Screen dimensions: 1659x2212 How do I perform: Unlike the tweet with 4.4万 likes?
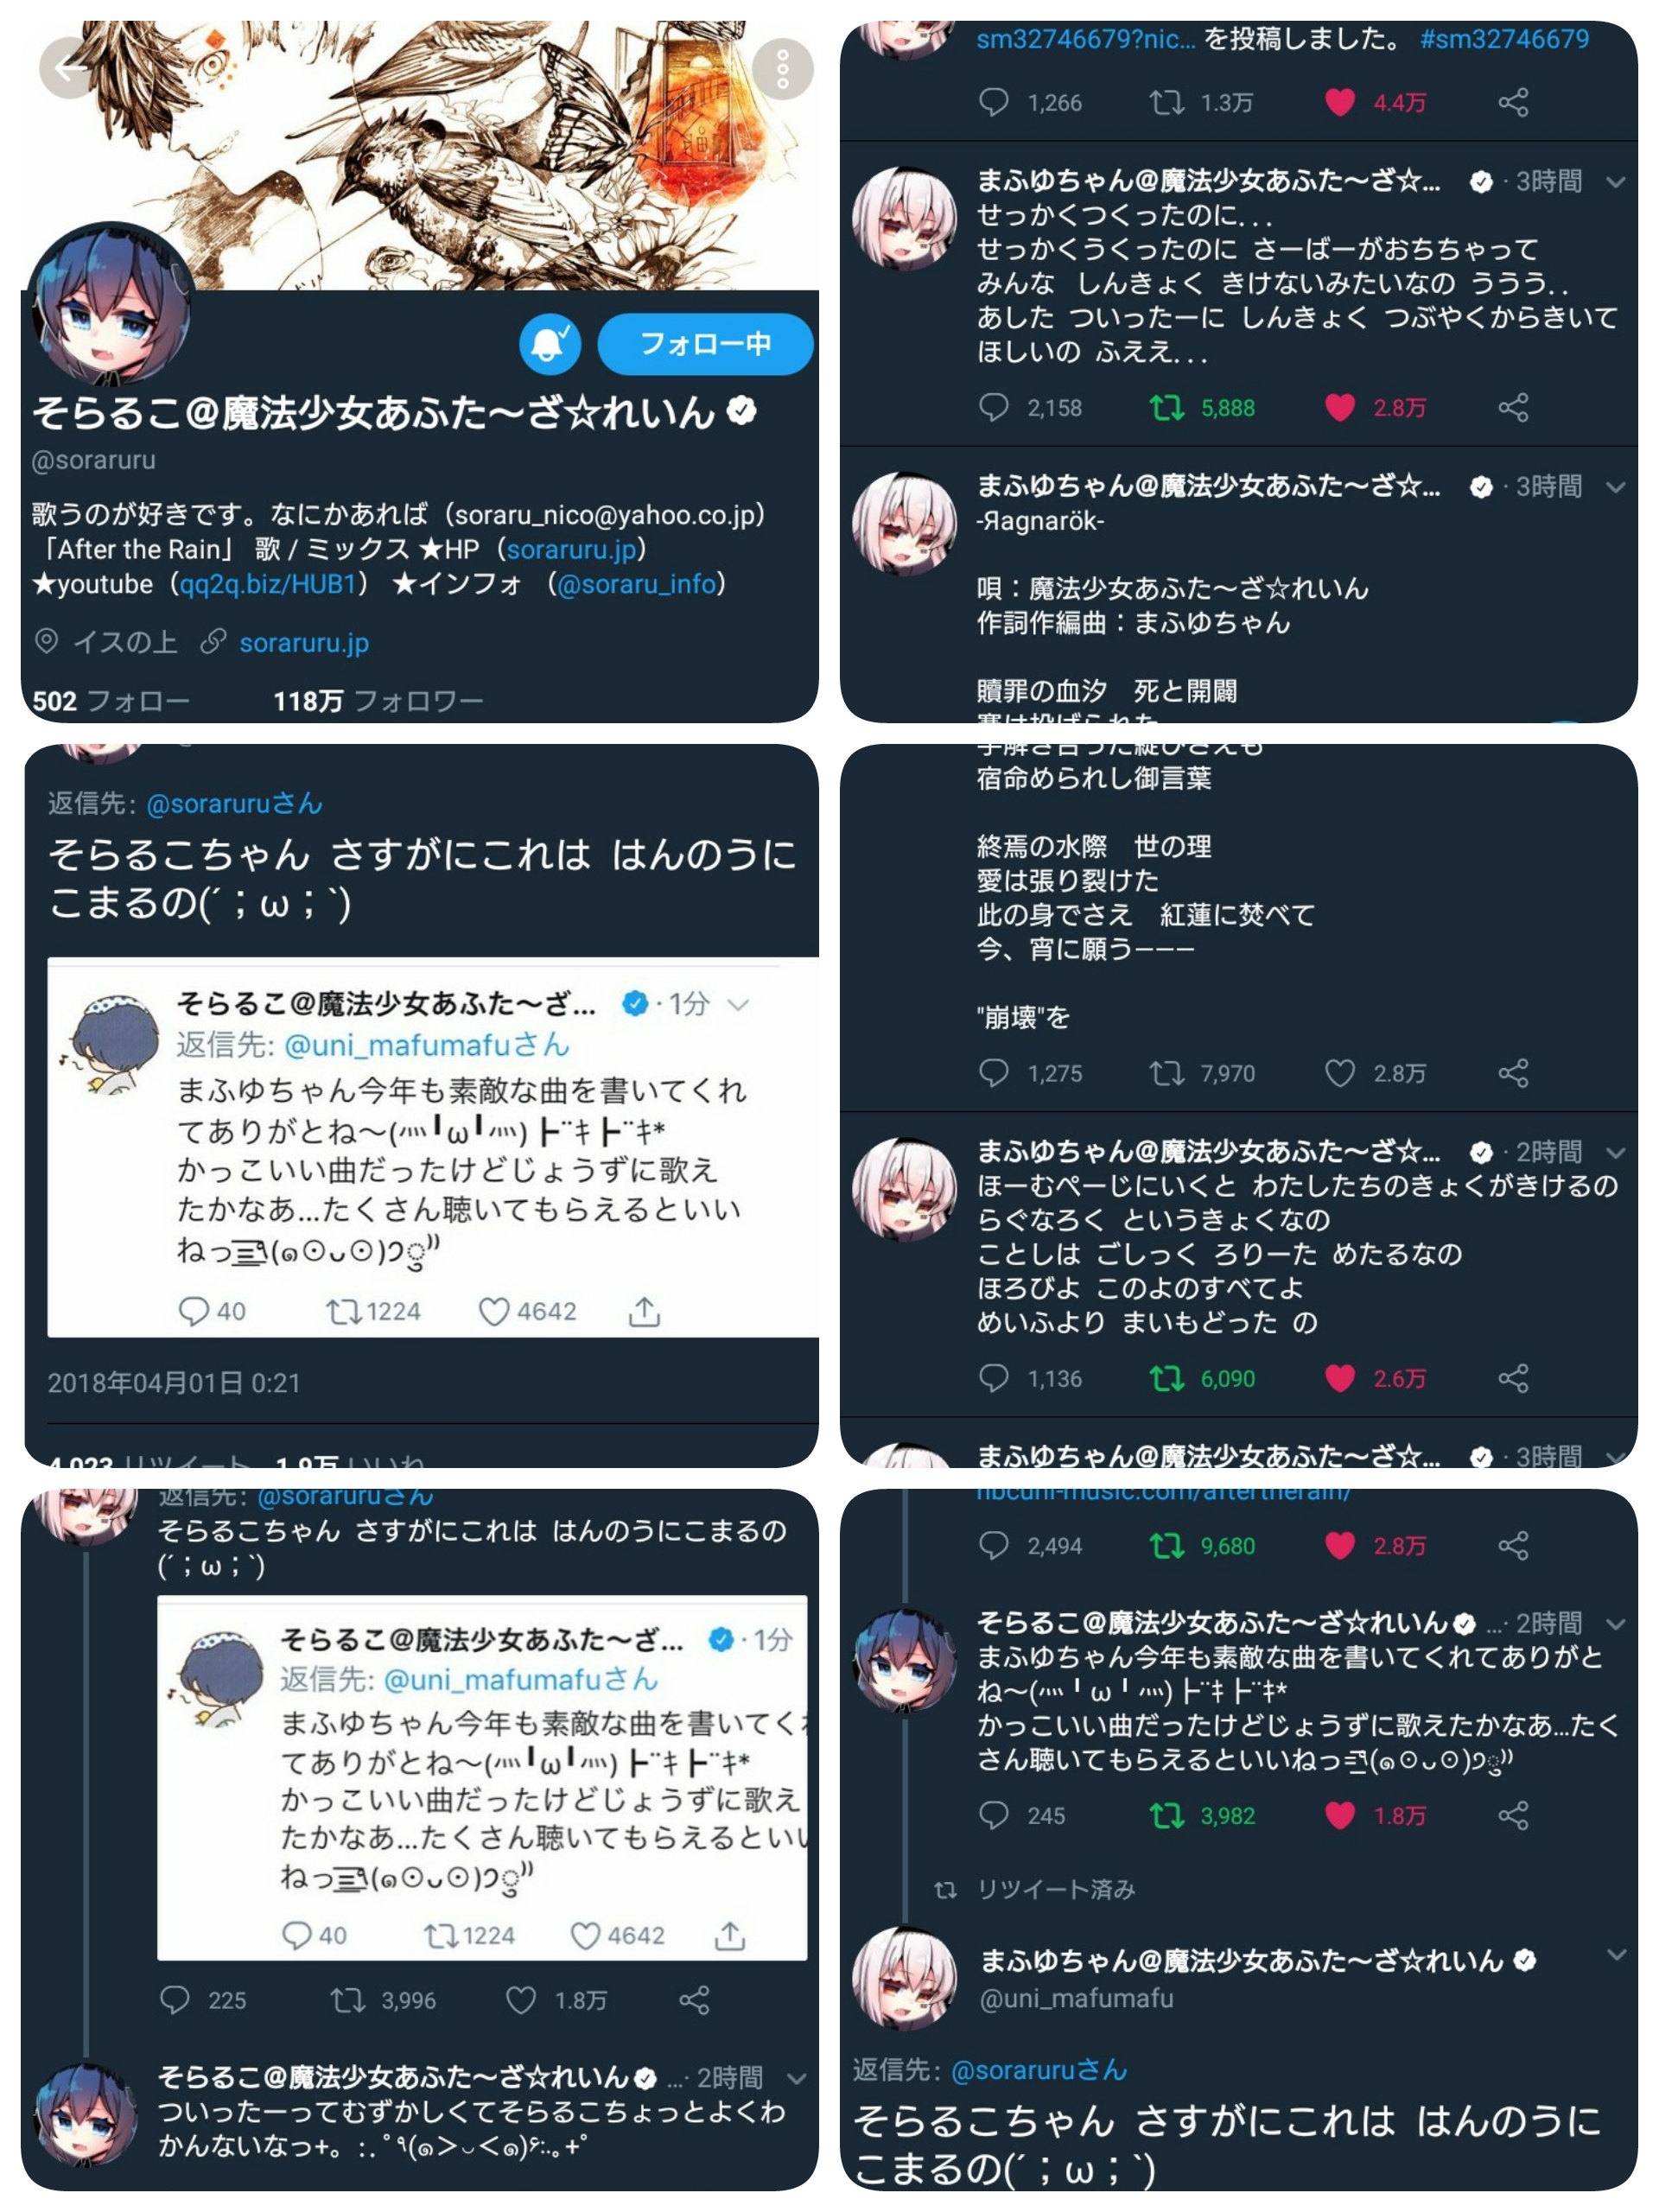point(1339,102)
